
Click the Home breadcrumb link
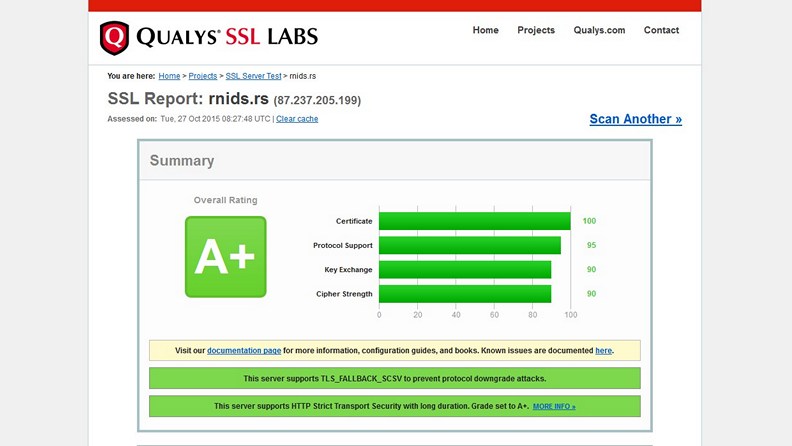pyautogui.click(x=169, y=76)
